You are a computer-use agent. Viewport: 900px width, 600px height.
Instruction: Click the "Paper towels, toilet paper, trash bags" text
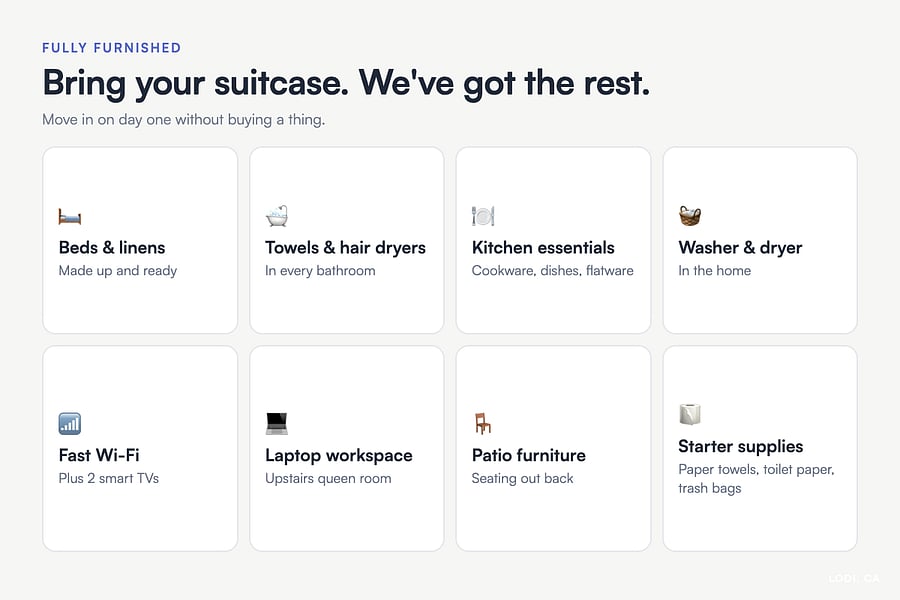pos(756,478)
